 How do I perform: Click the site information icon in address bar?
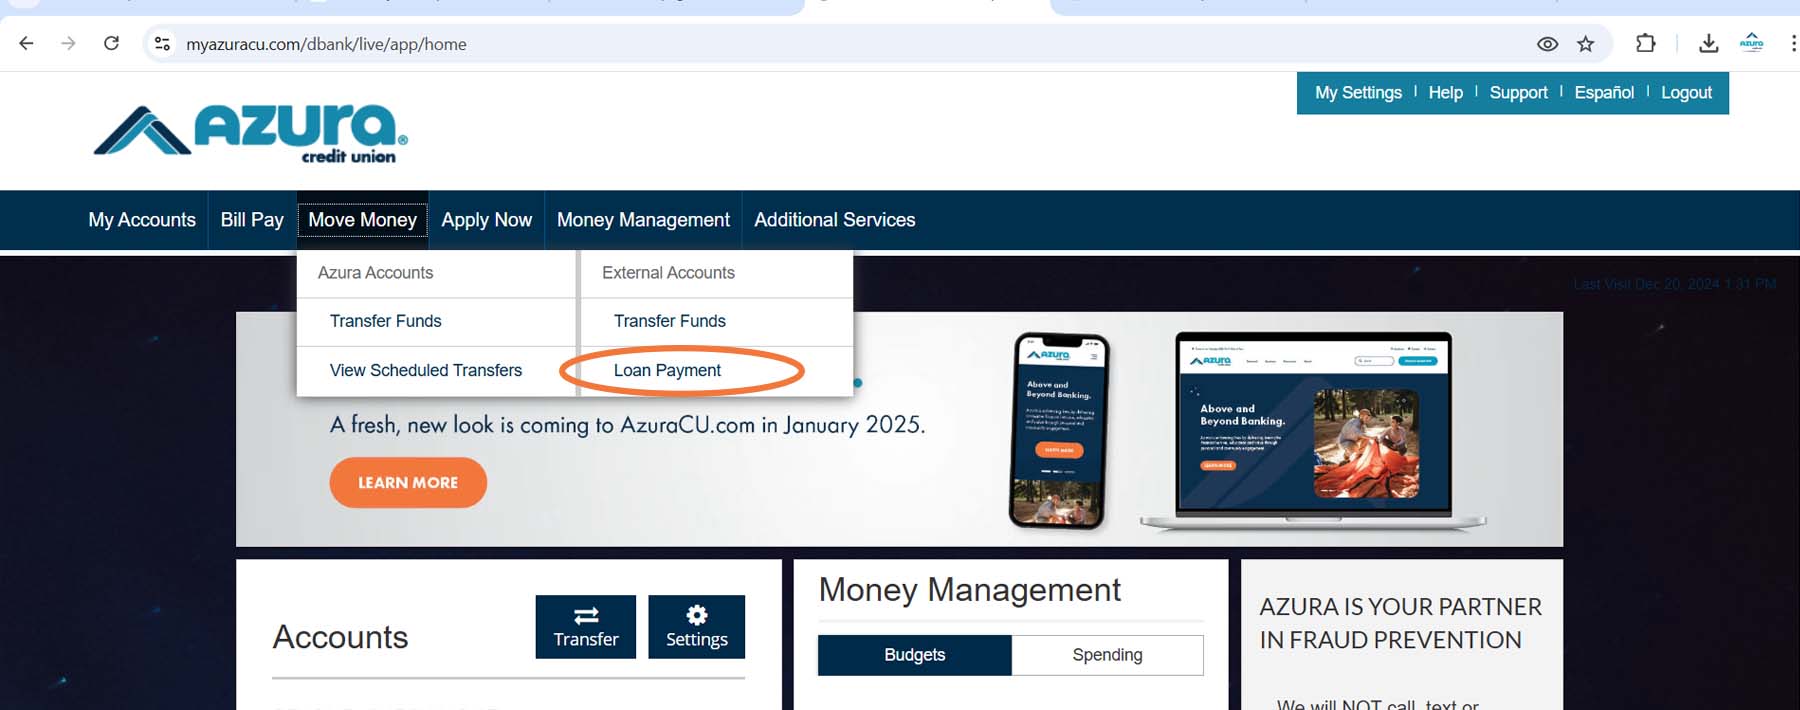[x=162, y=43]
